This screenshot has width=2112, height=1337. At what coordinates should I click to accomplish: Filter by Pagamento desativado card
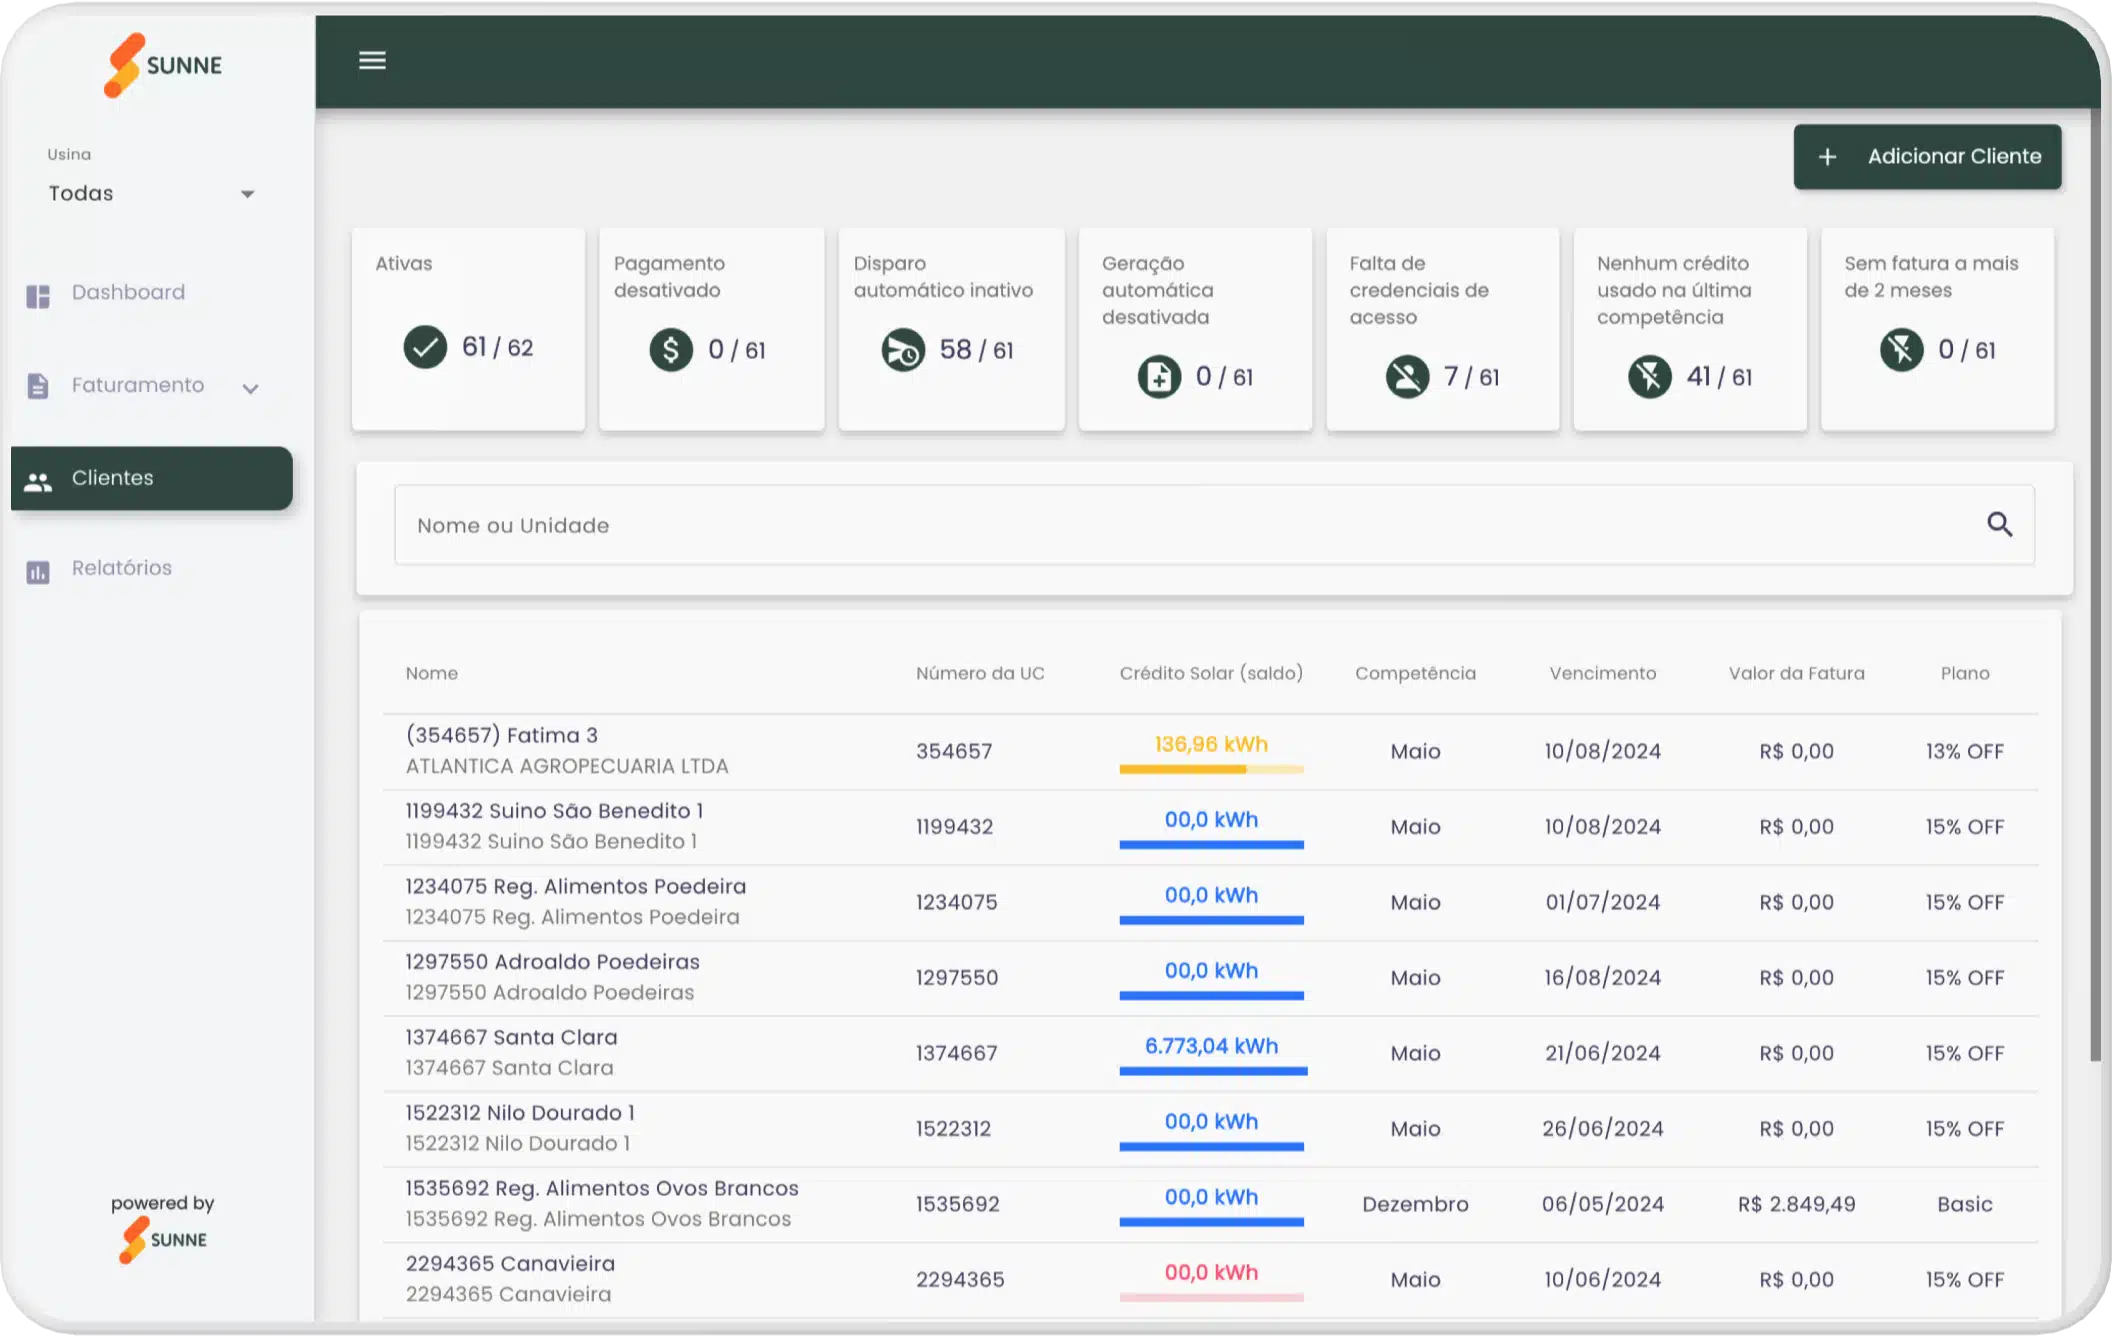[x=711, y=329]
